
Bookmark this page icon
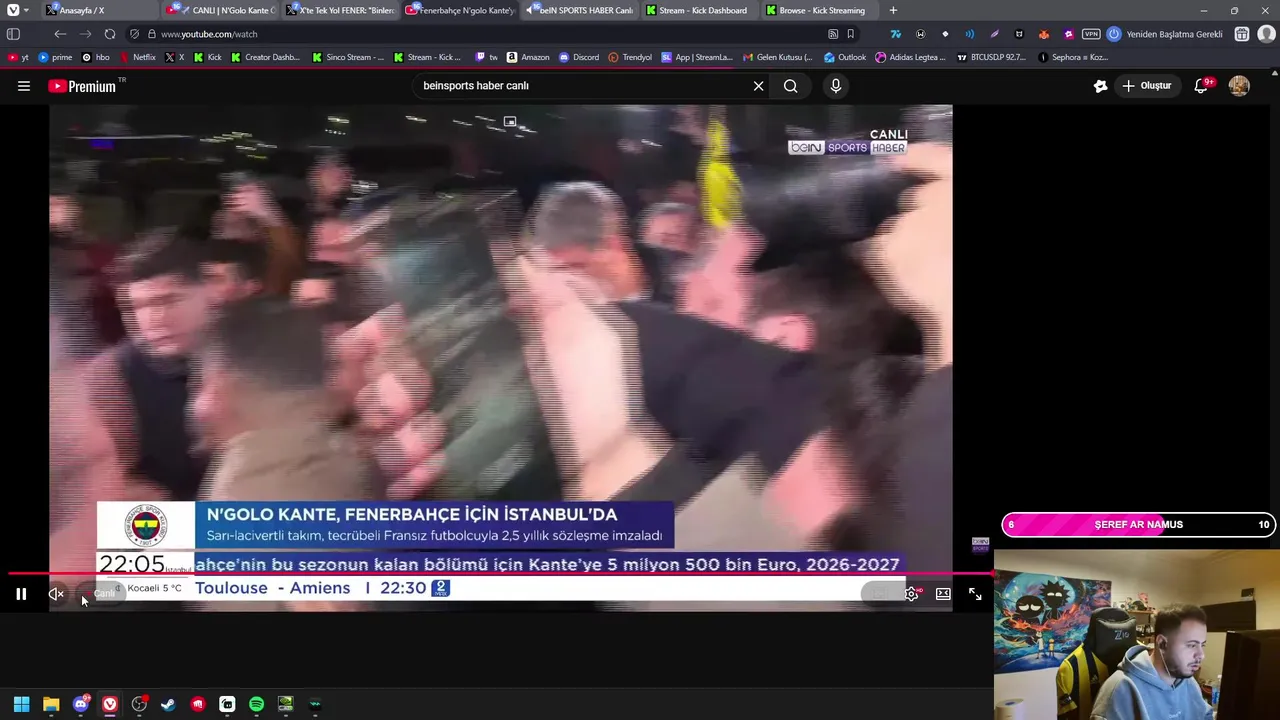[851, 34]
